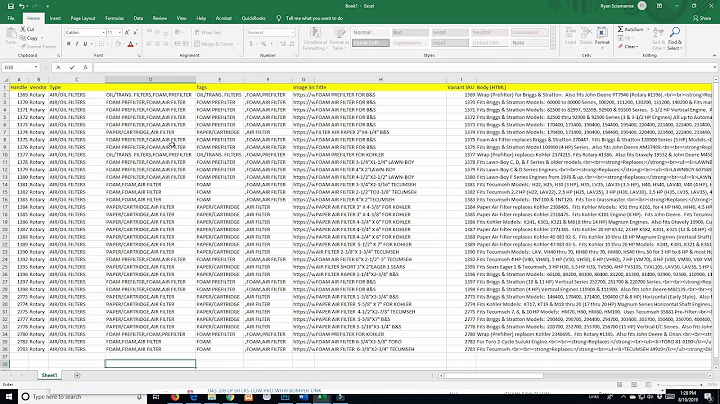Click the Type here to search box
This screenshot has width=720, height=404.
point(83,397)
